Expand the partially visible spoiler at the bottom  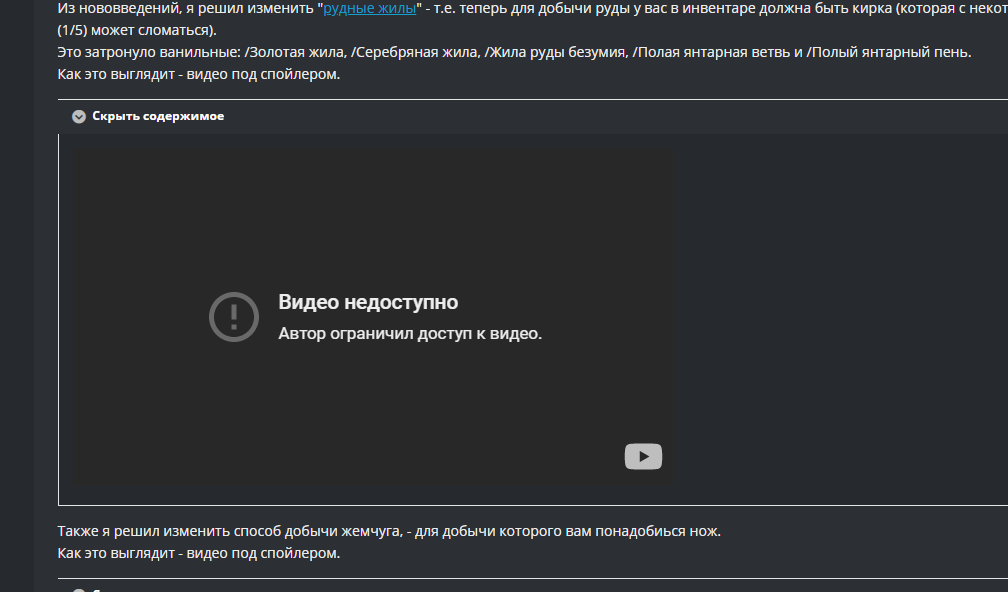point(79,588)
